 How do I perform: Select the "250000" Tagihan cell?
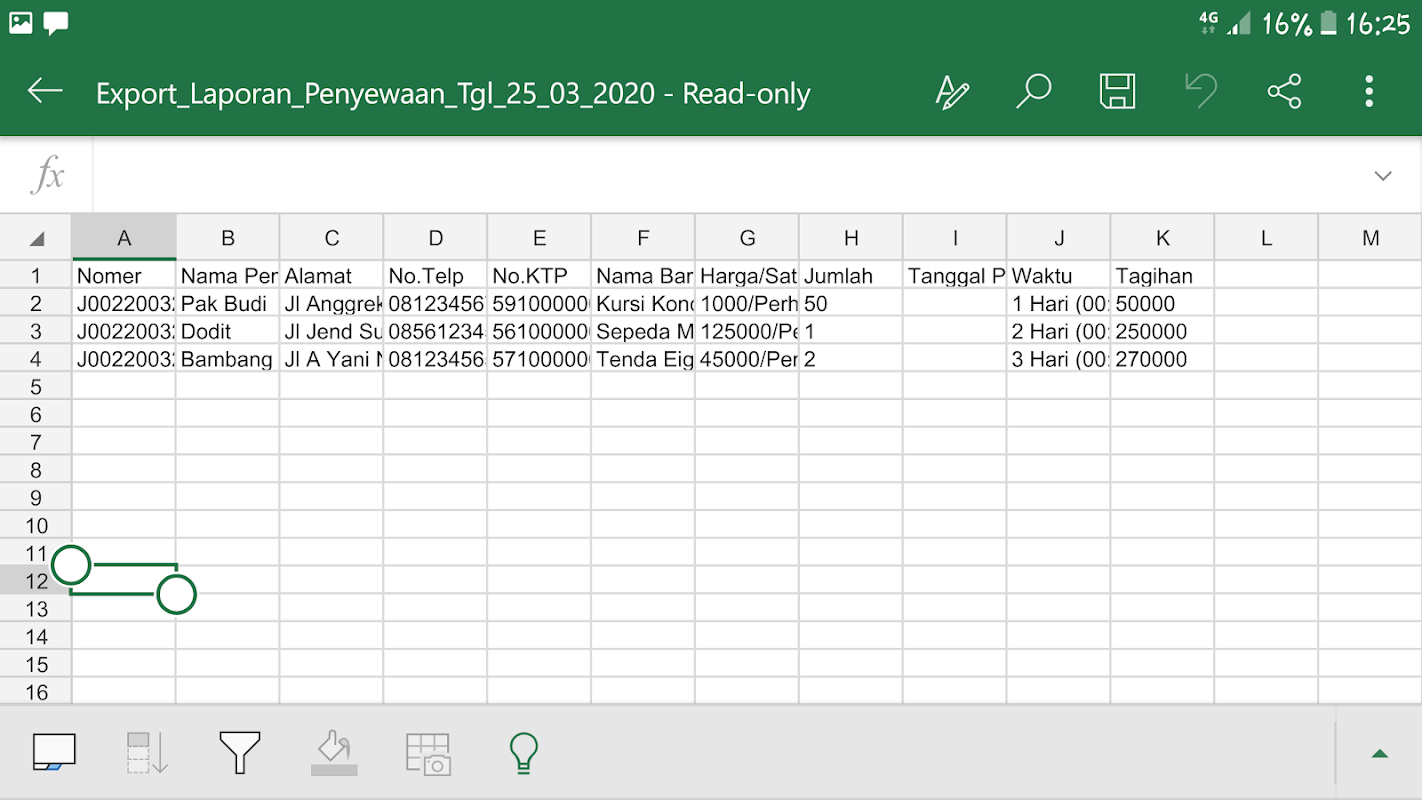point(1163,331)
